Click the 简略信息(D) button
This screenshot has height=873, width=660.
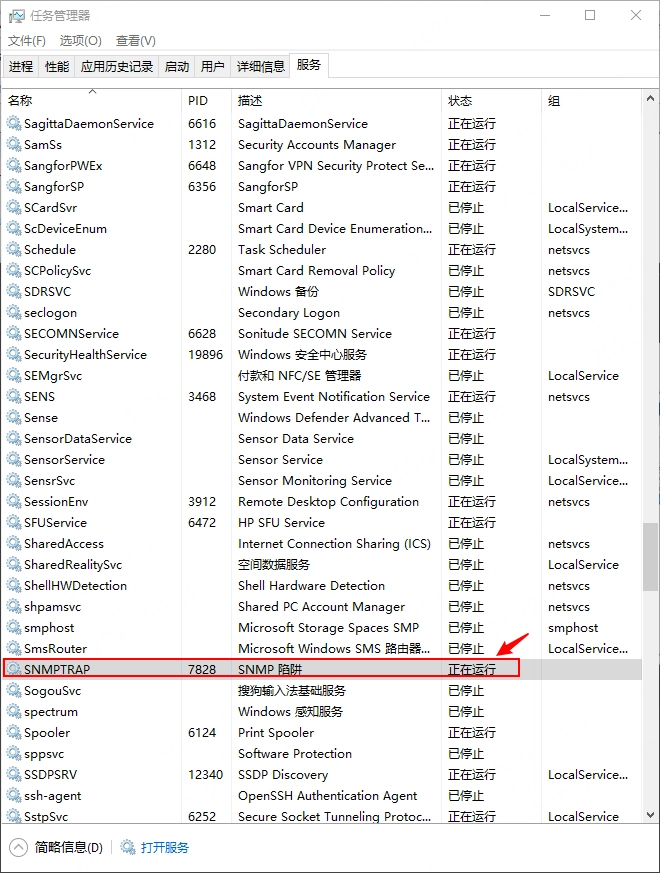(x=68, y=847)
